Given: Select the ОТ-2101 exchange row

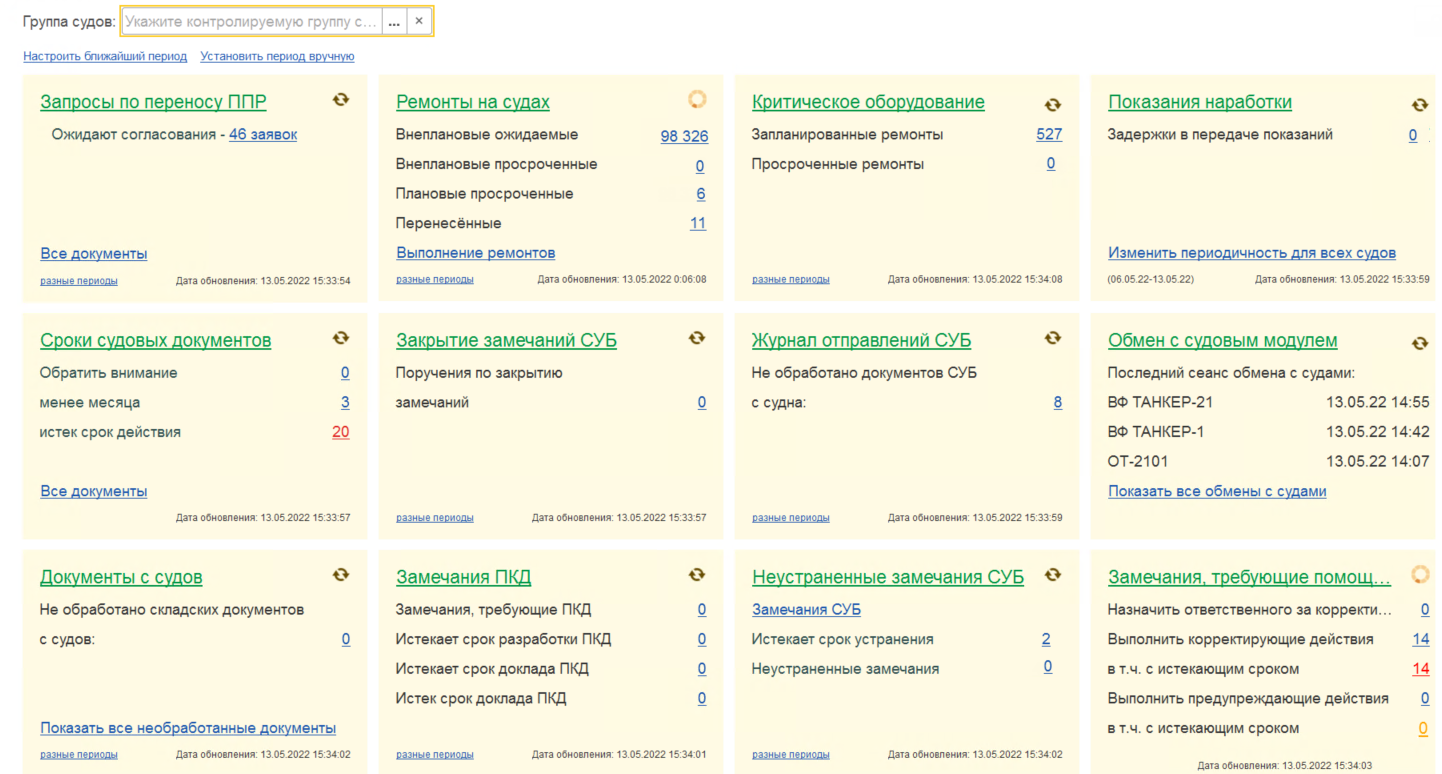Looking at the screenshot, I should (x=1268, y=462).
